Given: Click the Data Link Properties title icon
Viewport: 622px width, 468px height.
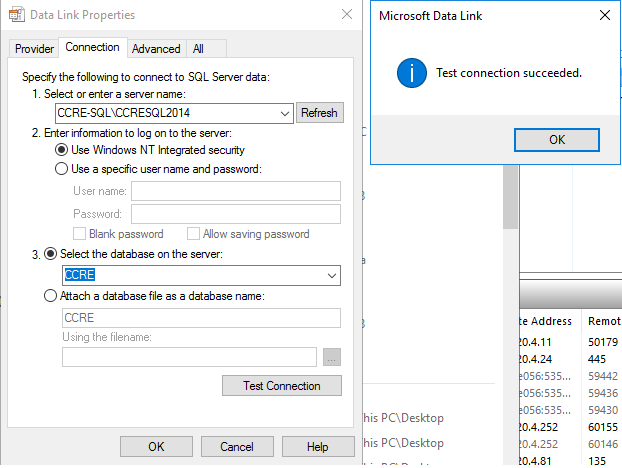Looking at the screenshot, I should coord(16,15).
